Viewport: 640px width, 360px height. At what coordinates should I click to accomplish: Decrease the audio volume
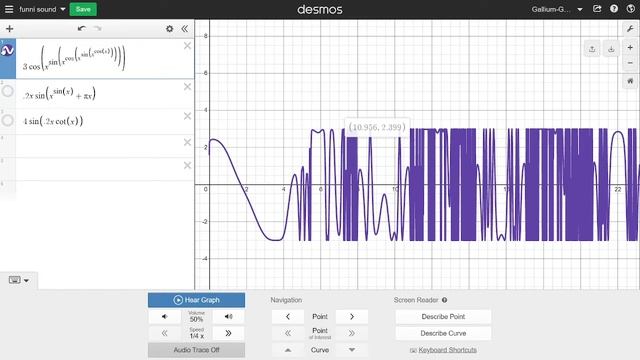pos(164,316)
